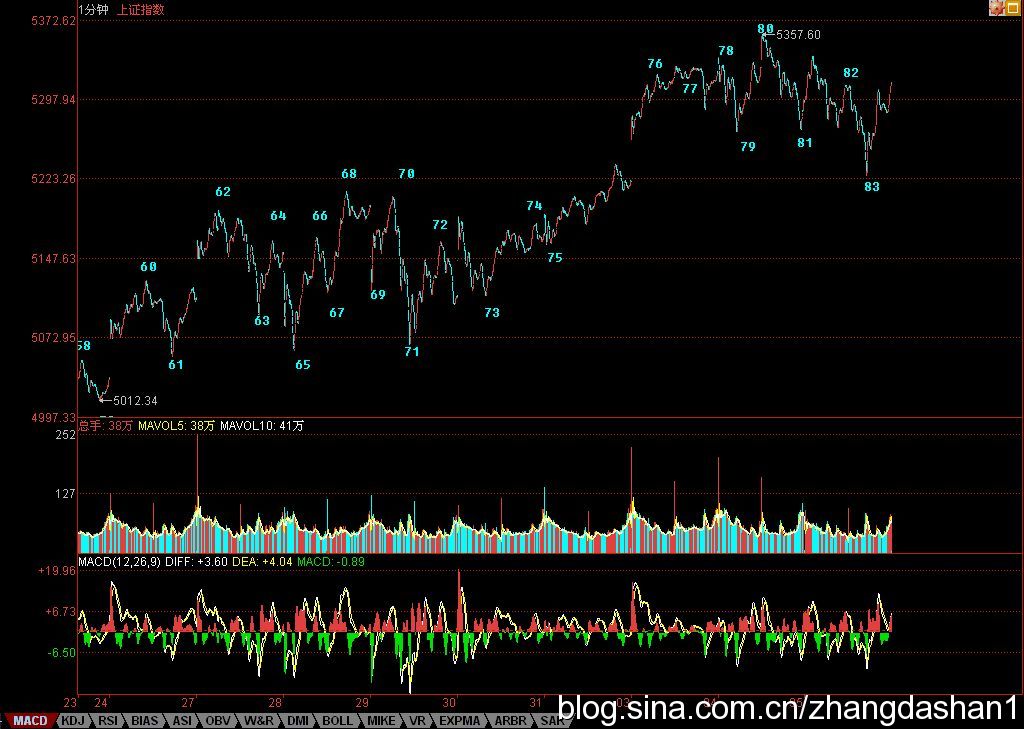Show the BIAS indicator tab

point(145,720)
